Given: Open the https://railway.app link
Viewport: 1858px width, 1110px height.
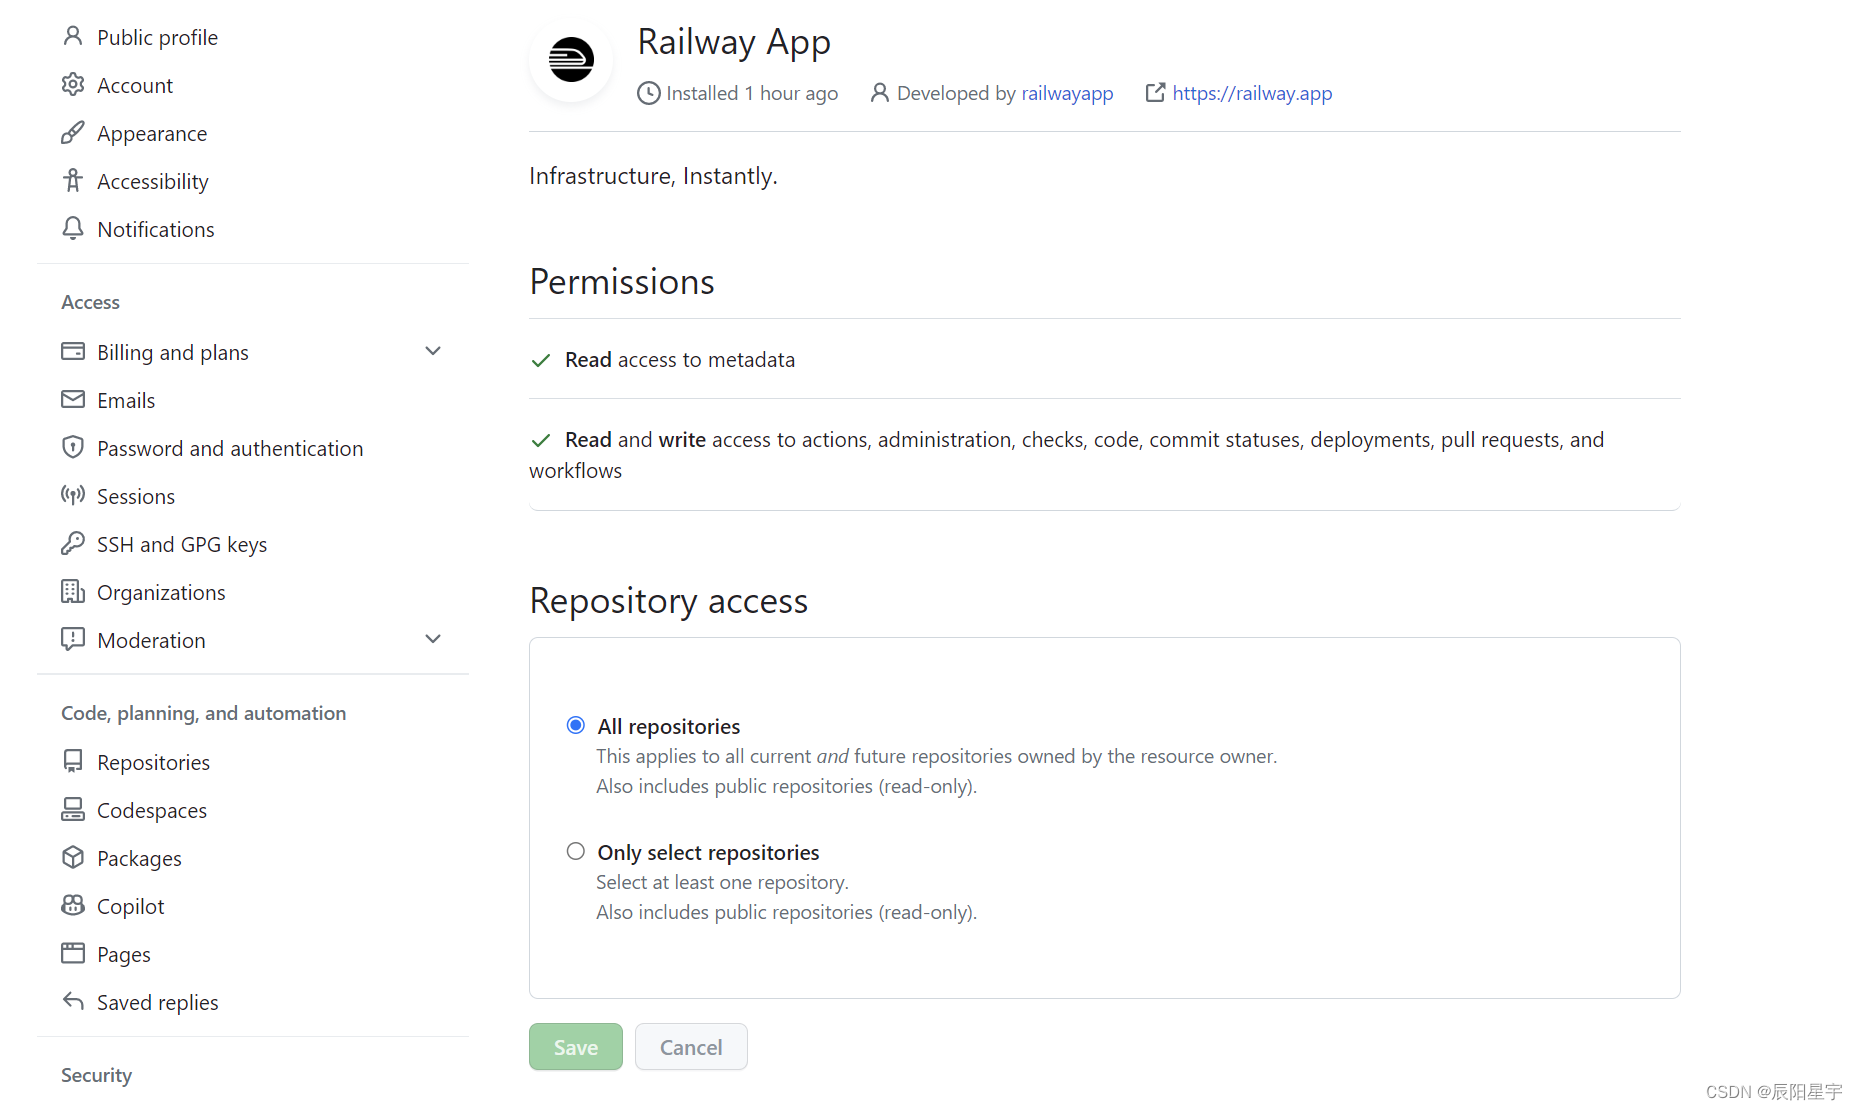Looking at the screenshot, I should pos(1252,93).
